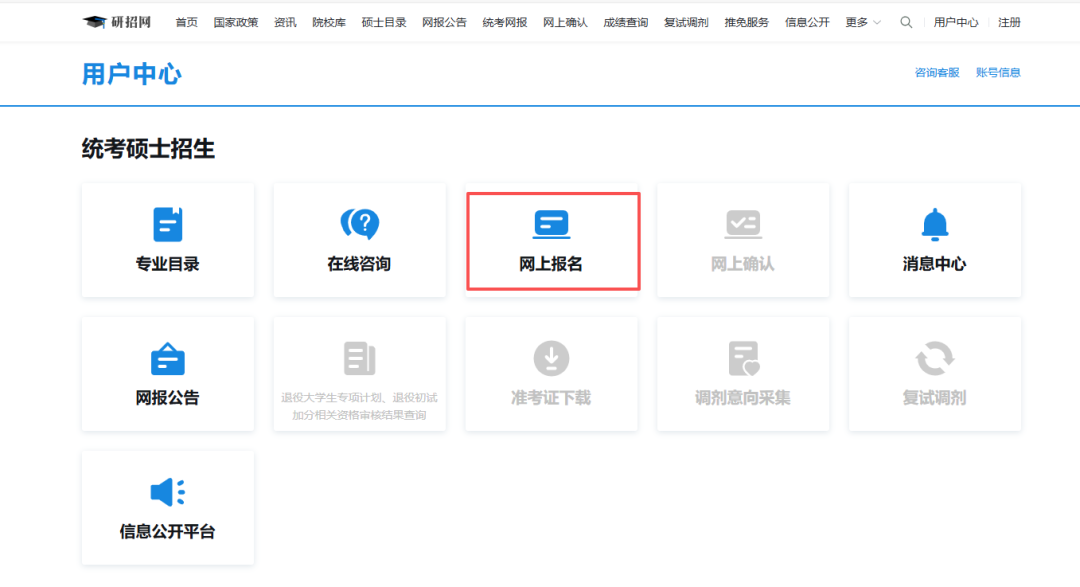Screen dimensions: 1080x587
Task: Click the 调剂意向采集 card
Action: 743,374
